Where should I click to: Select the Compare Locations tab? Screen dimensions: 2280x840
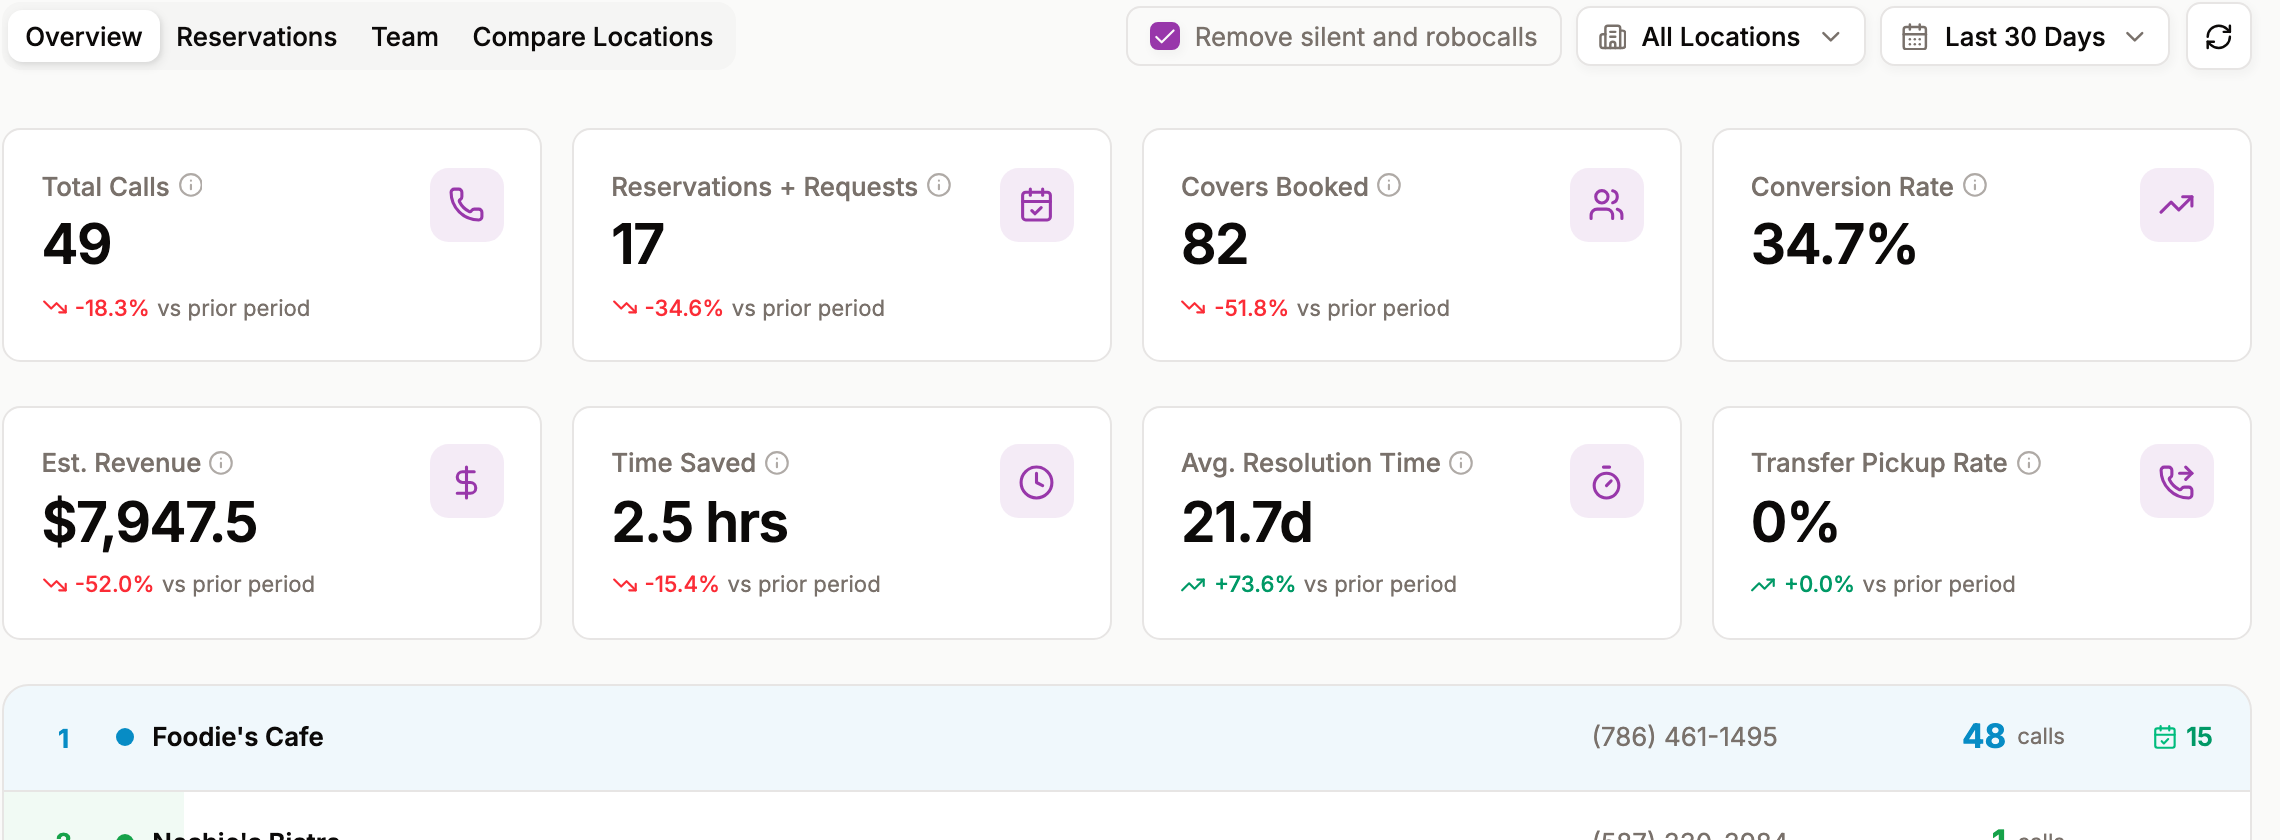592,37
